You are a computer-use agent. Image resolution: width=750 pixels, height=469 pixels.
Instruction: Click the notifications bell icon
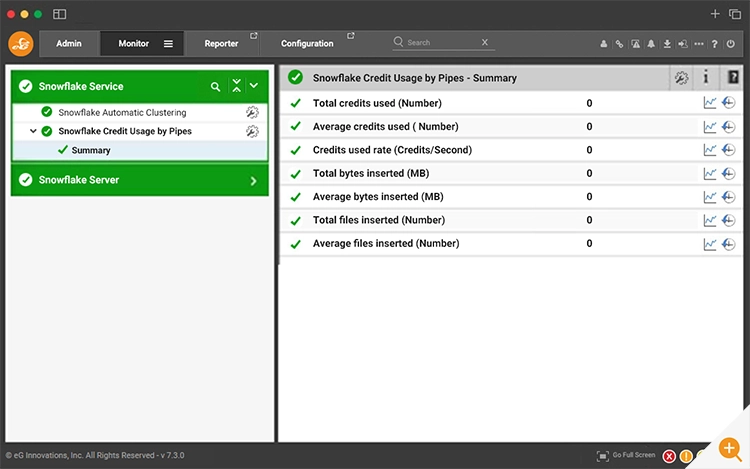(x=651, y=44)
